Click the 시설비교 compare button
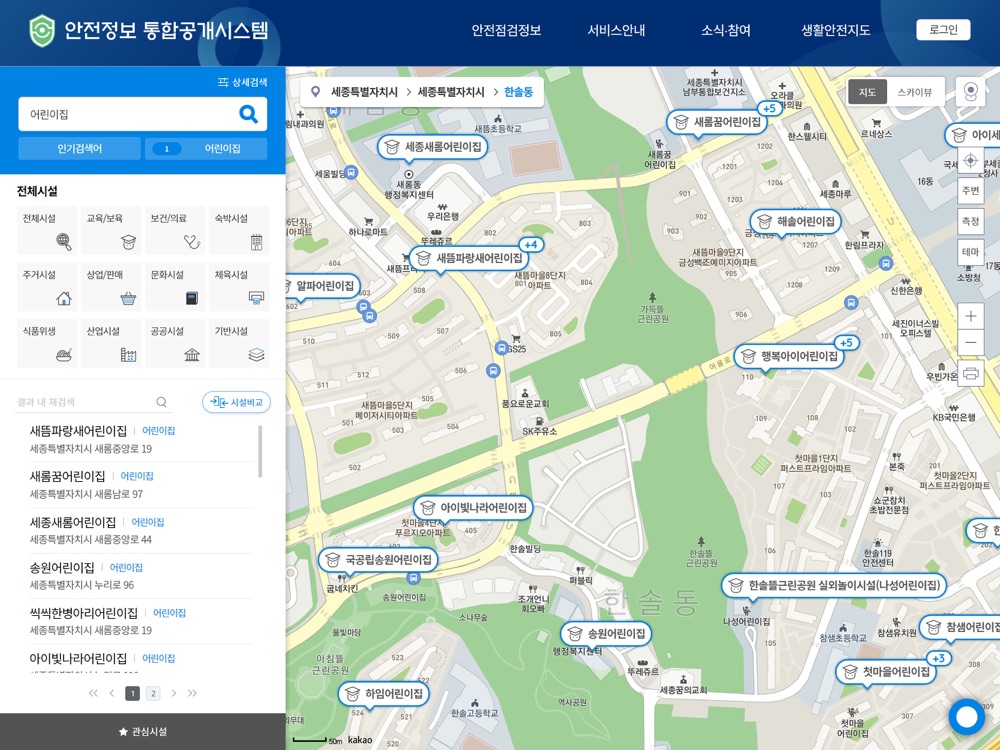This screenshot has height=750, width=1000. point(236,402)
